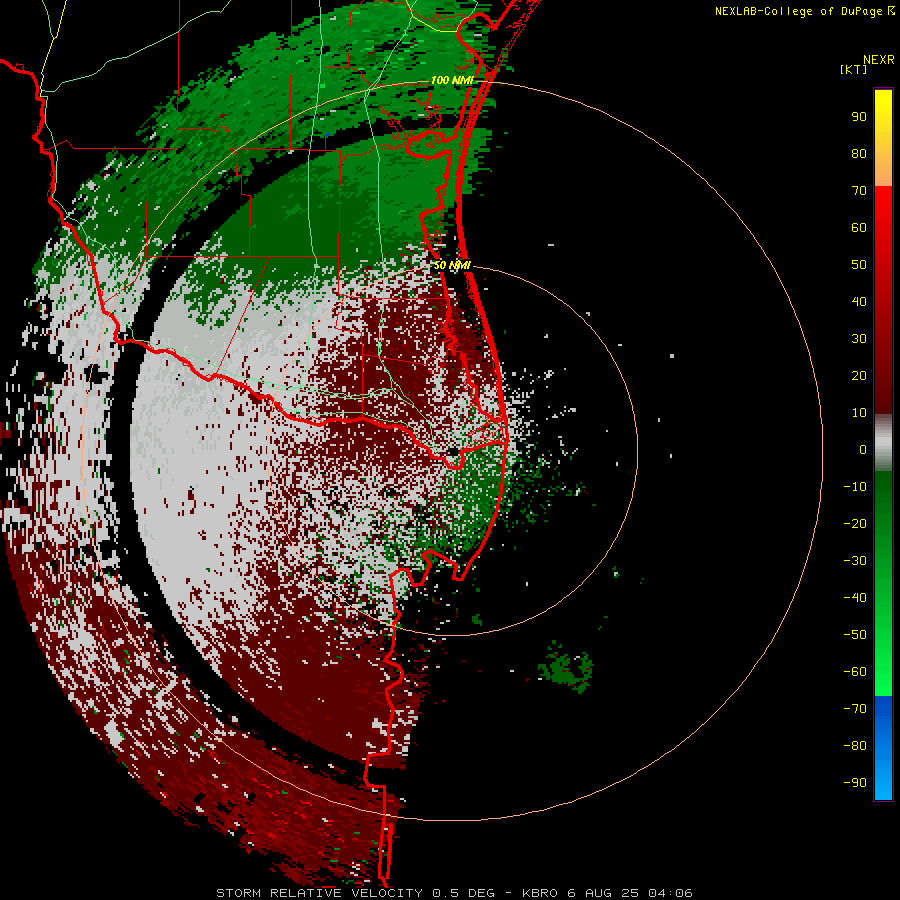Click the -60 value on velocity scale
This screenshot has height=900, width=900.
(x=855, y=672)
